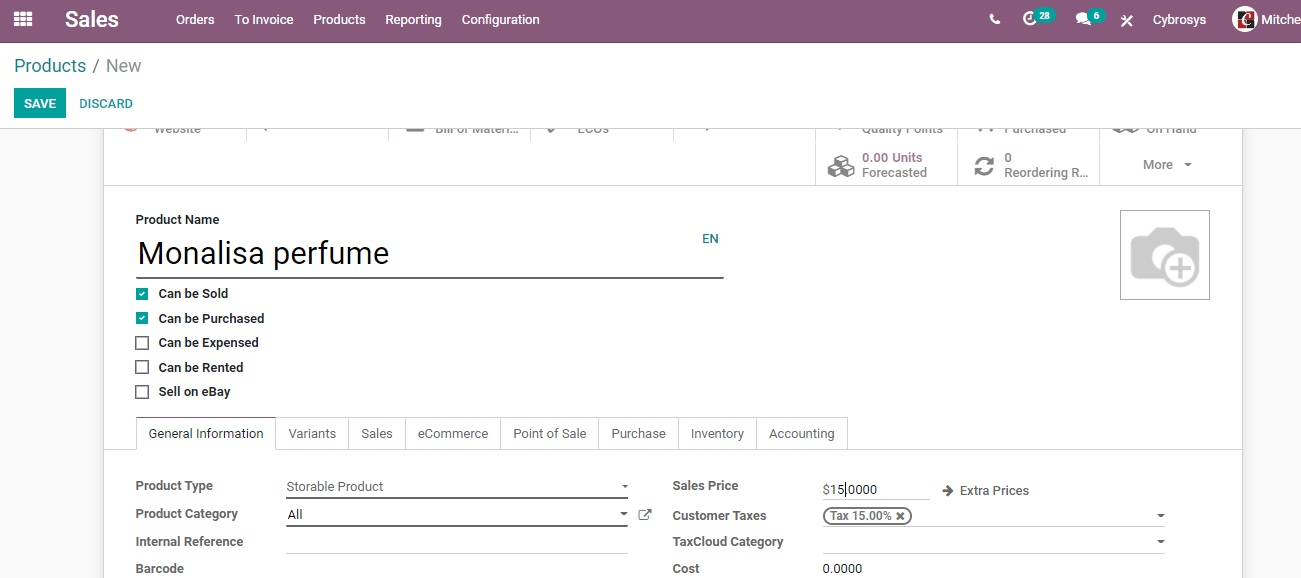Switch to the Inventory tab

(717, 433)
